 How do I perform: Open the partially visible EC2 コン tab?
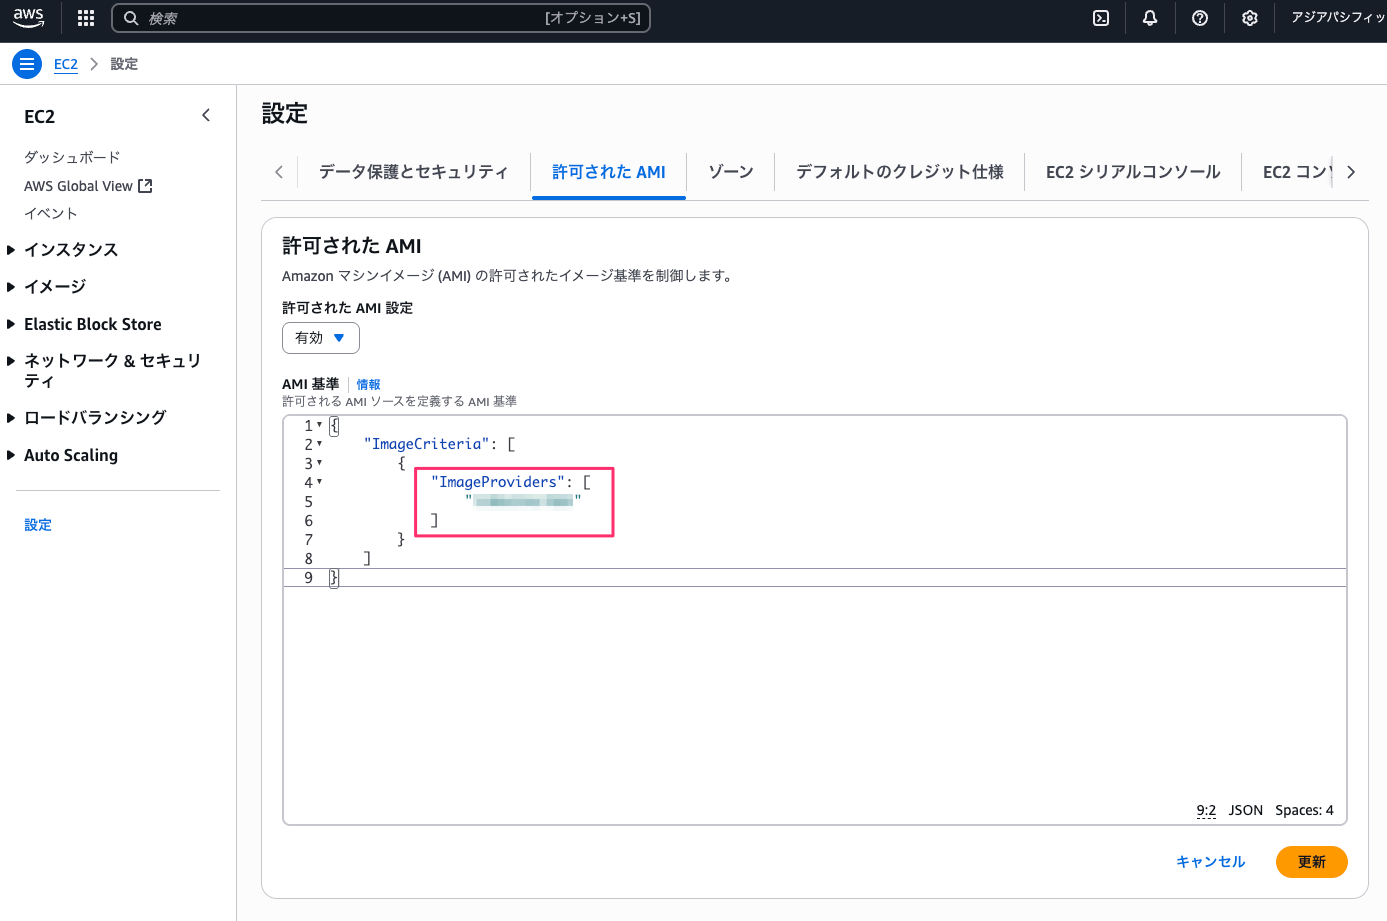1297,172
